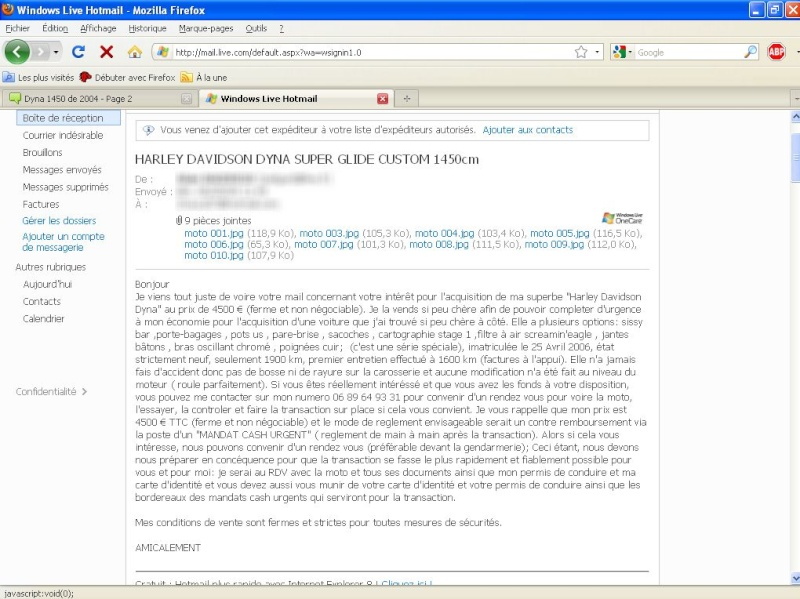The height and width of the screenshot is (599, 800).
Task: Reload the current page
Action: click(78, 52)
